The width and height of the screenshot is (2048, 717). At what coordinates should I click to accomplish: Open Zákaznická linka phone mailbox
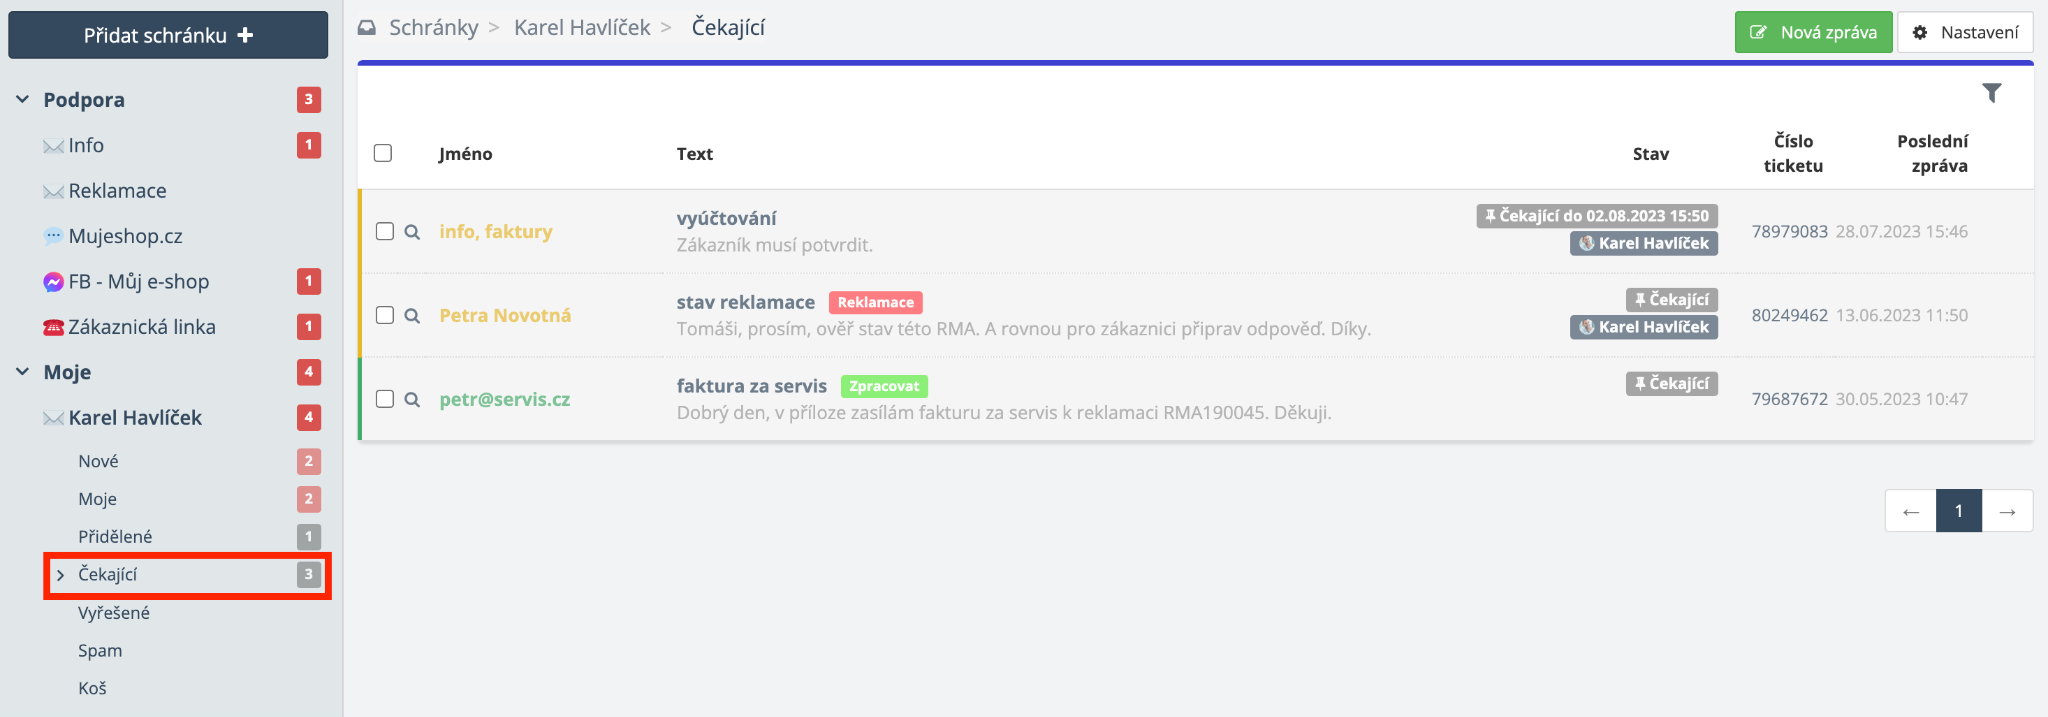pos(141,327)
